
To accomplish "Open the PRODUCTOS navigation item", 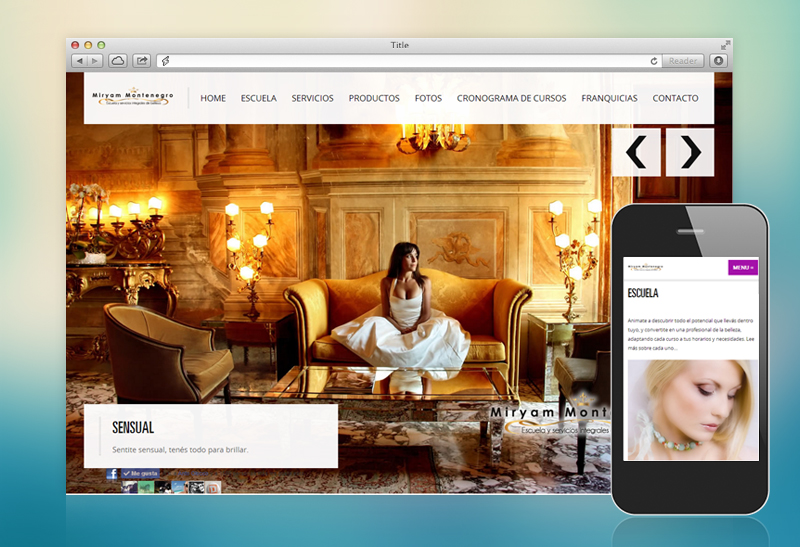I will tap(374, 98).
